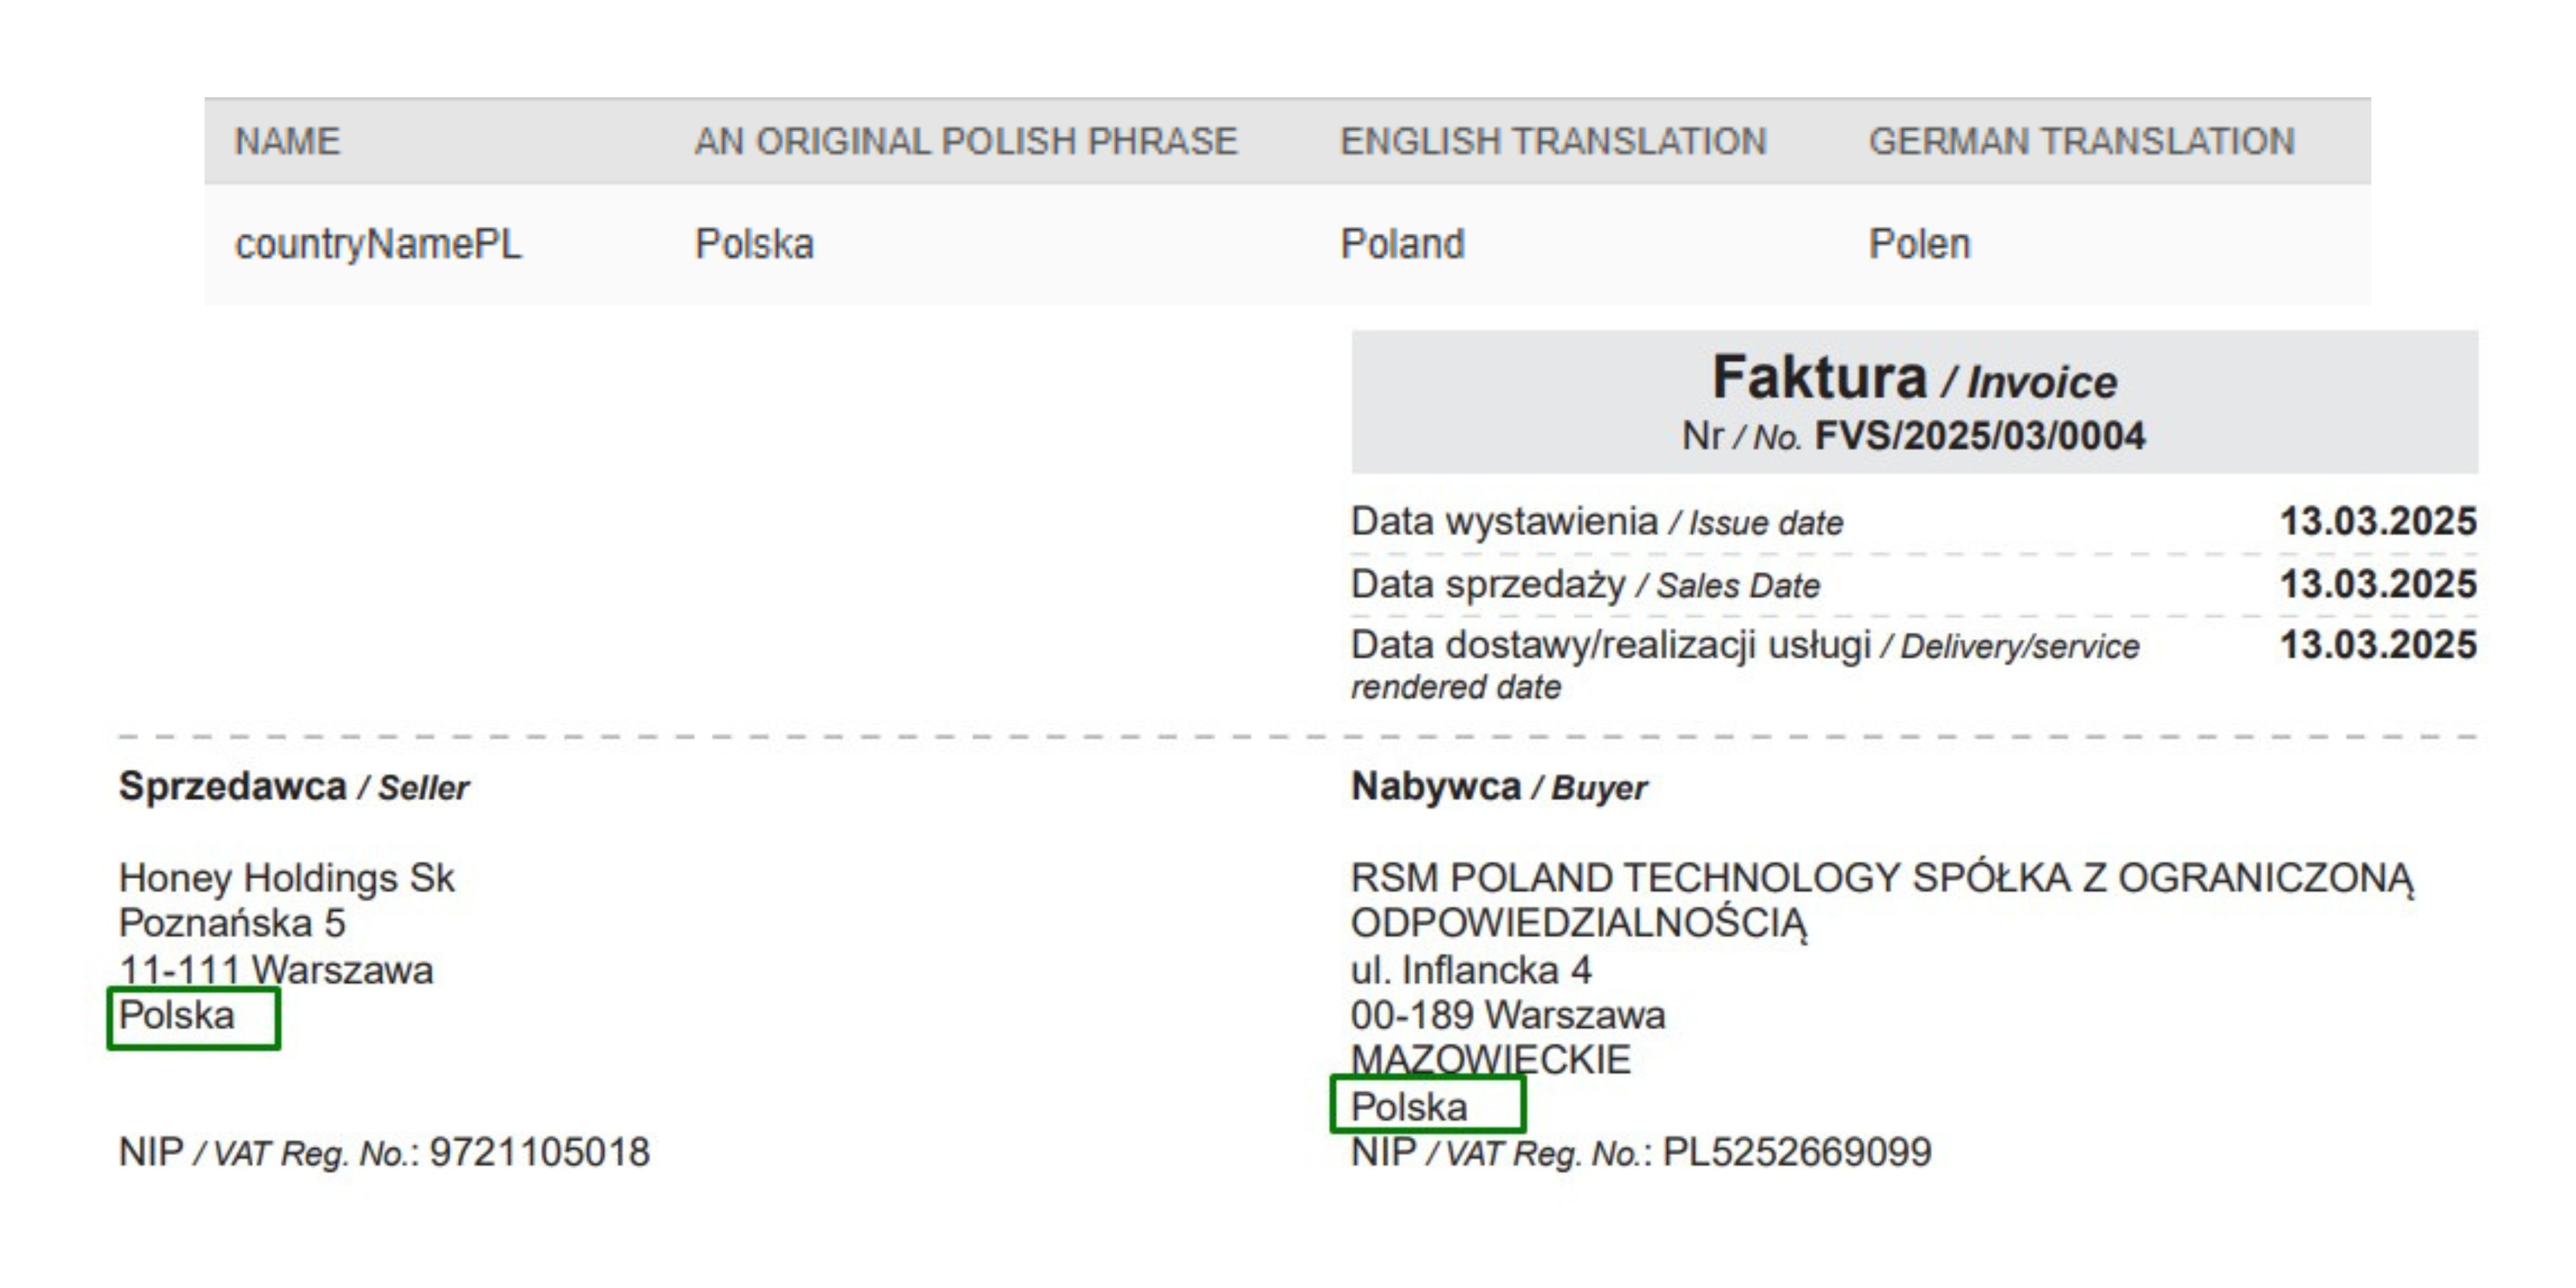Select buyer VAT number PL5252669099

click(1796, 1153)
